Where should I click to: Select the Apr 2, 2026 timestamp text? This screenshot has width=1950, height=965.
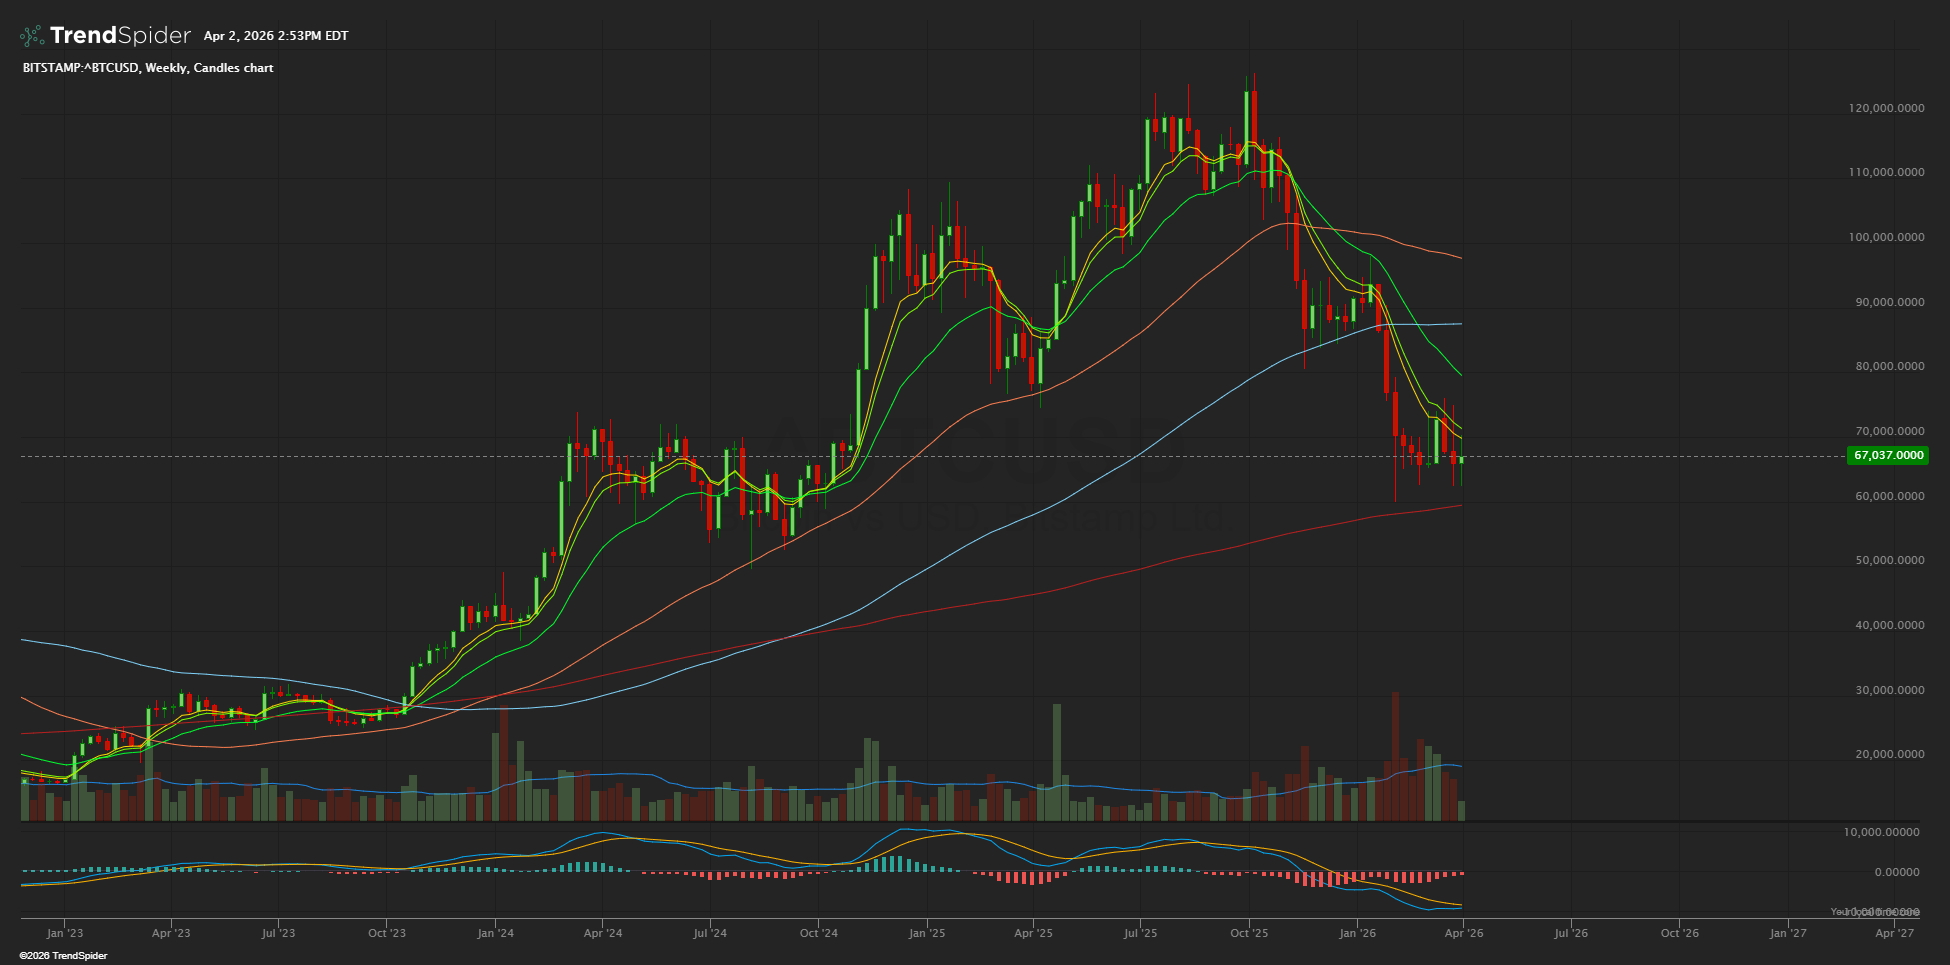(276, 36)
